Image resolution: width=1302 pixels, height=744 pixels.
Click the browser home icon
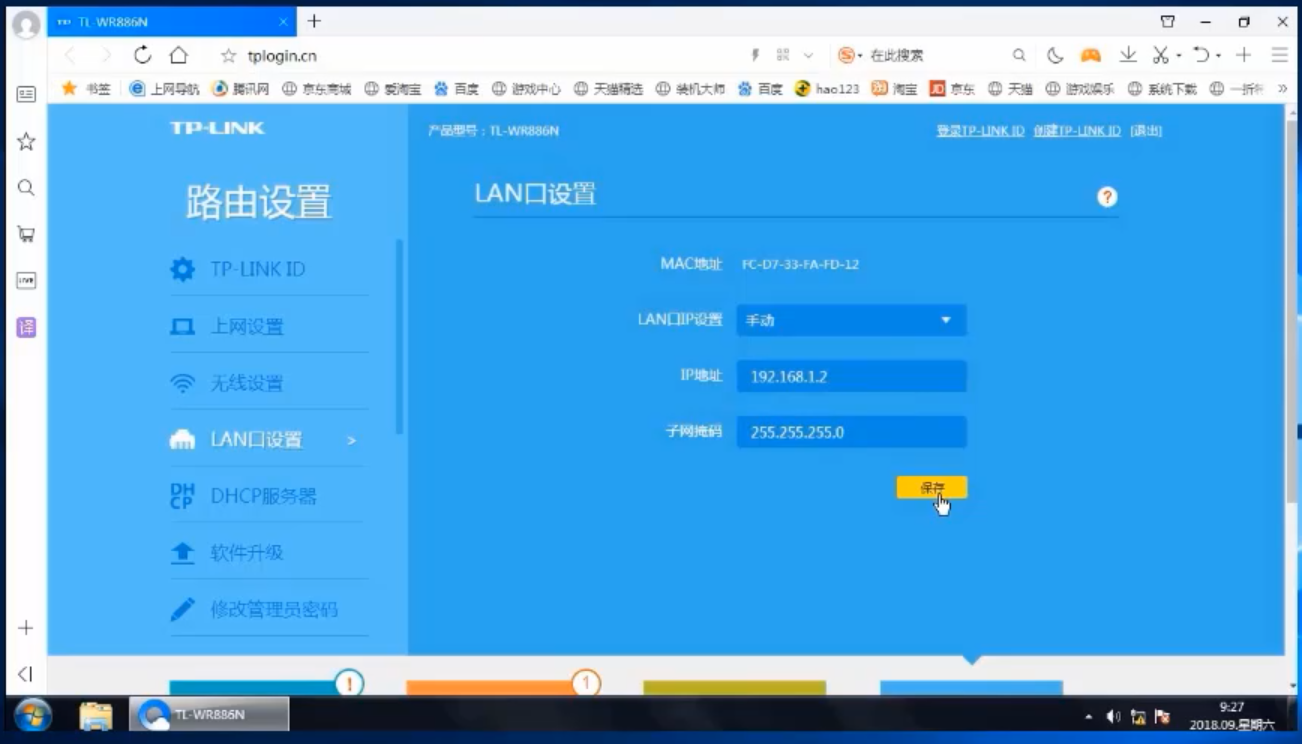coord(178,55)
